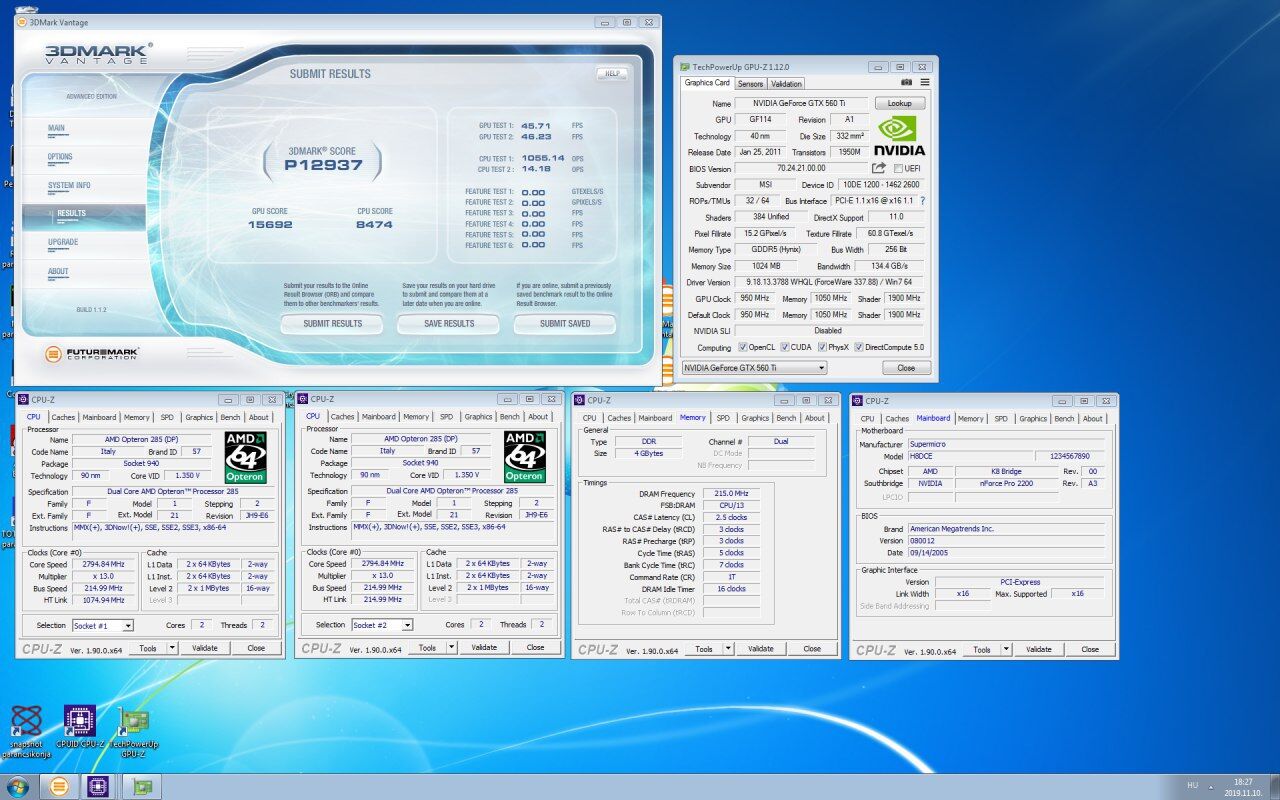This screenshot has height=800, width=1280.
Task: Click the DRAM Frequency value 215.0 MHz
Action: point(731,493)
